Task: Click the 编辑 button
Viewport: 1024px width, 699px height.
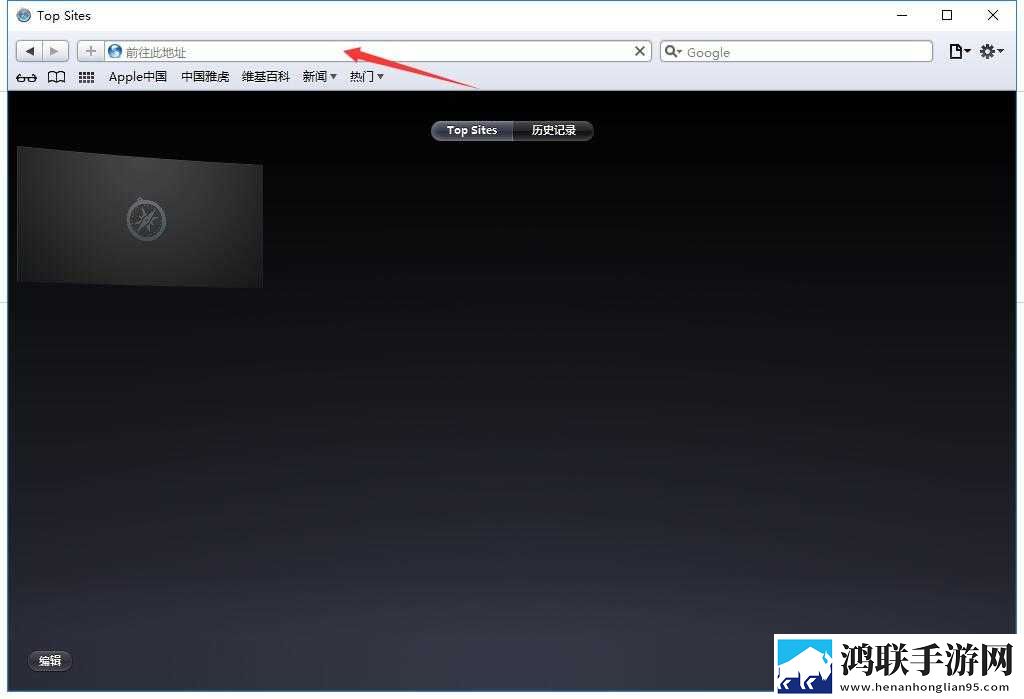Action: [50, 660]
